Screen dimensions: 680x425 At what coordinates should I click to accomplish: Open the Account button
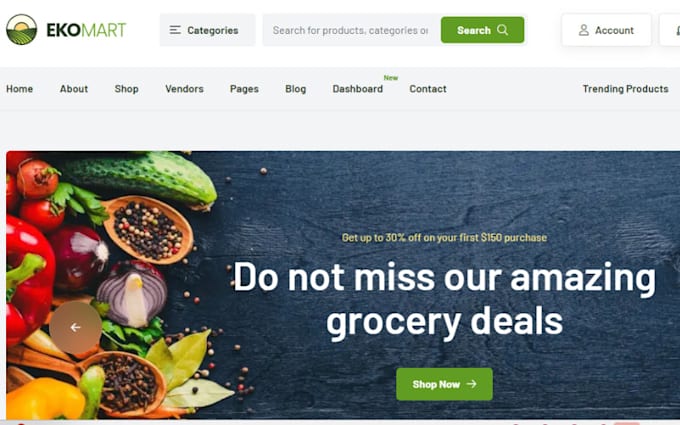[606, 30]
